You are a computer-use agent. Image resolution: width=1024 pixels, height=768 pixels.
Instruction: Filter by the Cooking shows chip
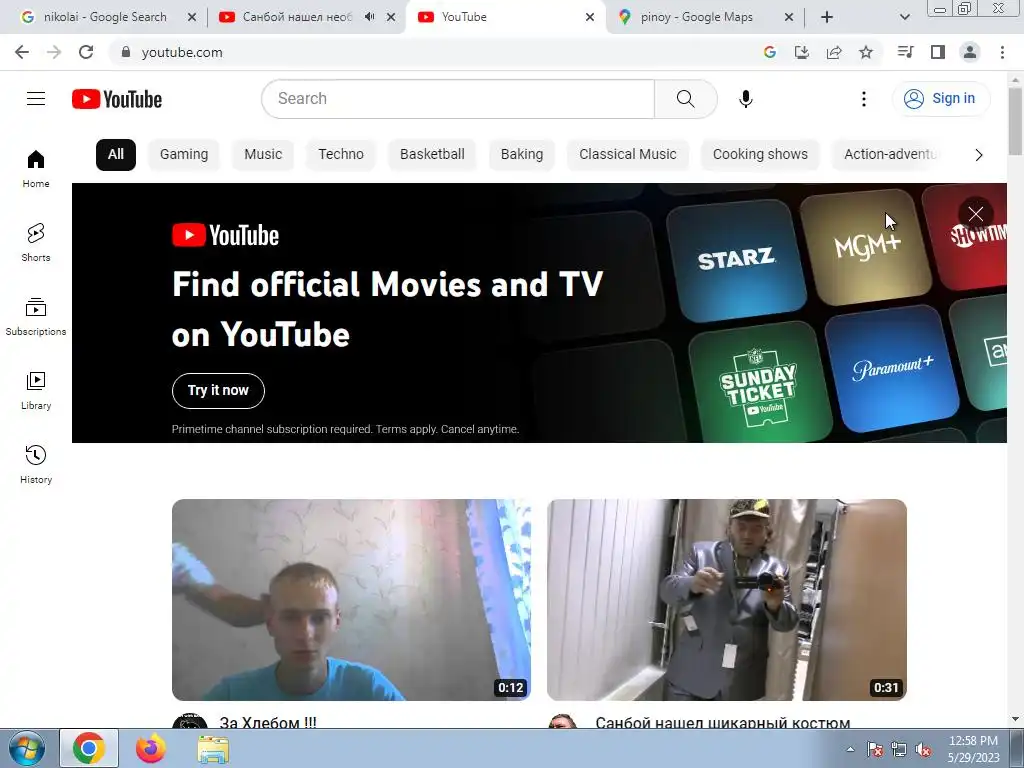pyautogui.click(x=760, y=155)
